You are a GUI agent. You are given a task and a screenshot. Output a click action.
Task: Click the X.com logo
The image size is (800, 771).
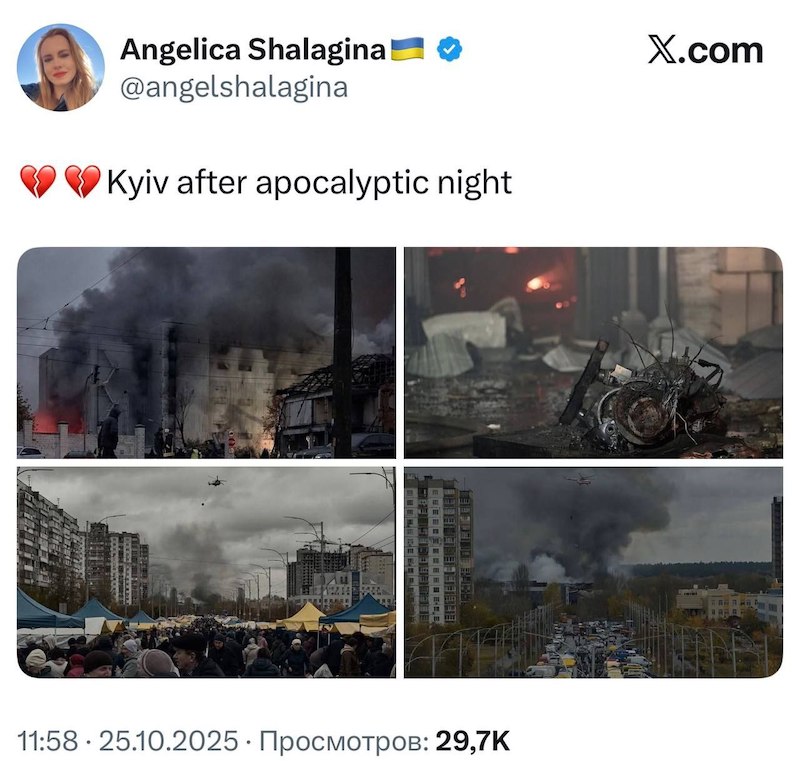pyautogui.click(x=705, y=50)
